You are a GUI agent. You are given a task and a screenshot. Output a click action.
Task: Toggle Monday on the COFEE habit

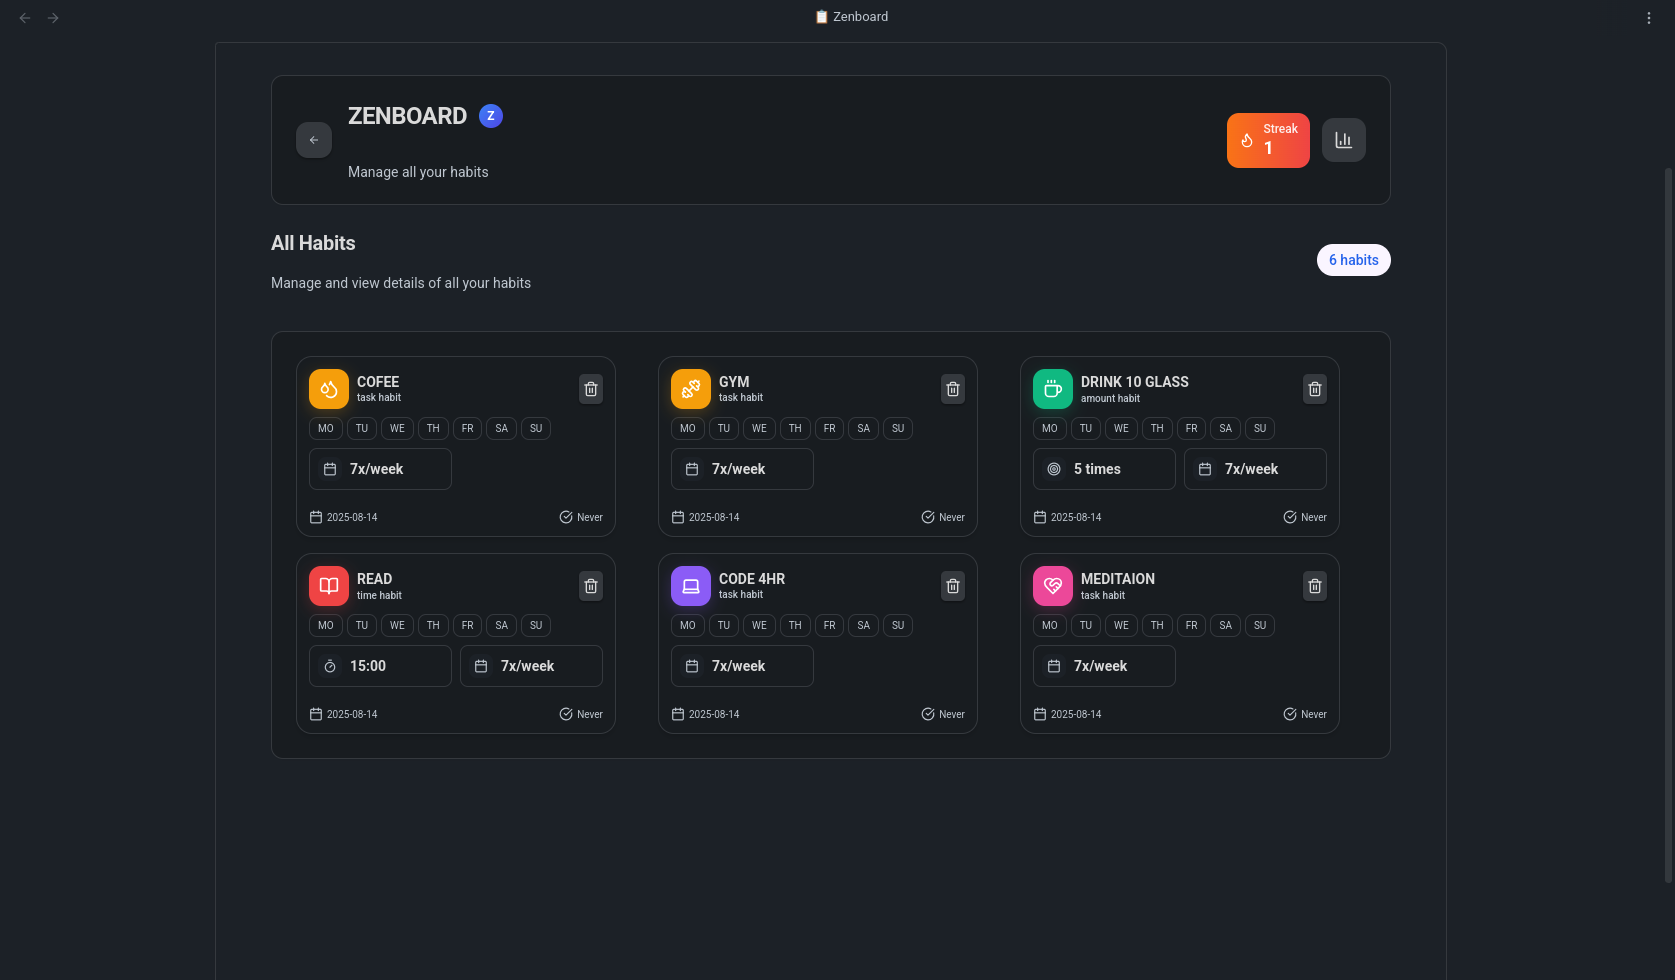point(325,428)
